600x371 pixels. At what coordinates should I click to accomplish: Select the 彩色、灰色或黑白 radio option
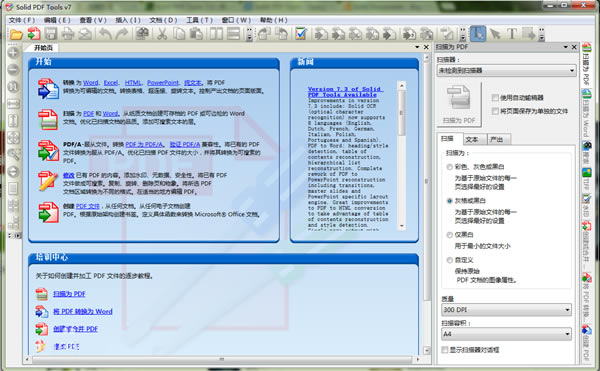450,167
